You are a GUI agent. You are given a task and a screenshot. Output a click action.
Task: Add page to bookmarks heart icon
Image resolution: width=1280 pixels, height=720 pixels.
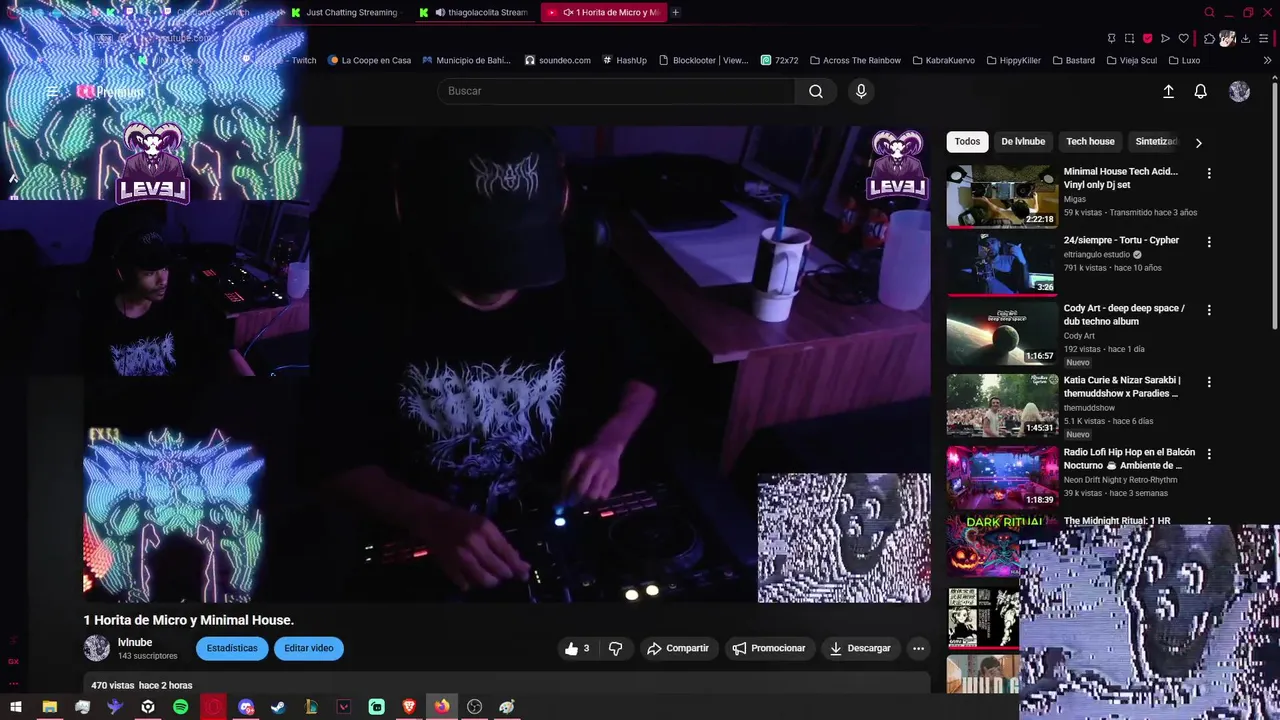click(1183, 38)
